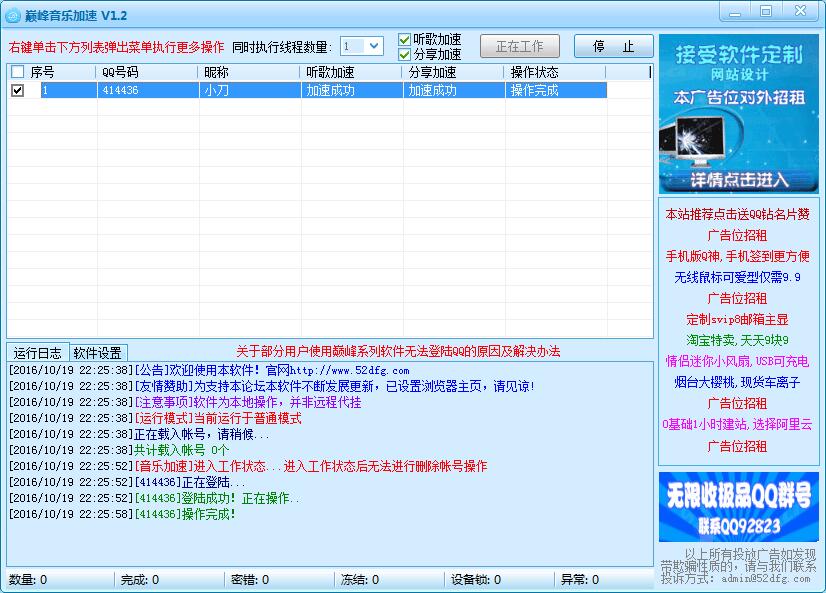826x593 pixels.
Task: Switch to the 运行日志 tab
Action: point(38,353)
